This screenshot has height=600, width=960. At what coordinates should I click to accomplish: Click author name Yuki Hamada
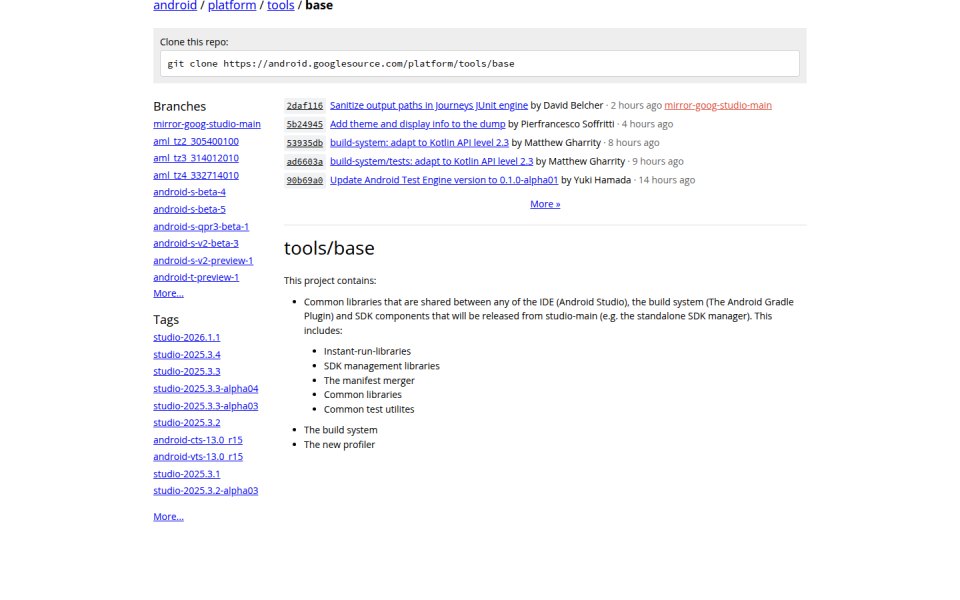point(602,180)
